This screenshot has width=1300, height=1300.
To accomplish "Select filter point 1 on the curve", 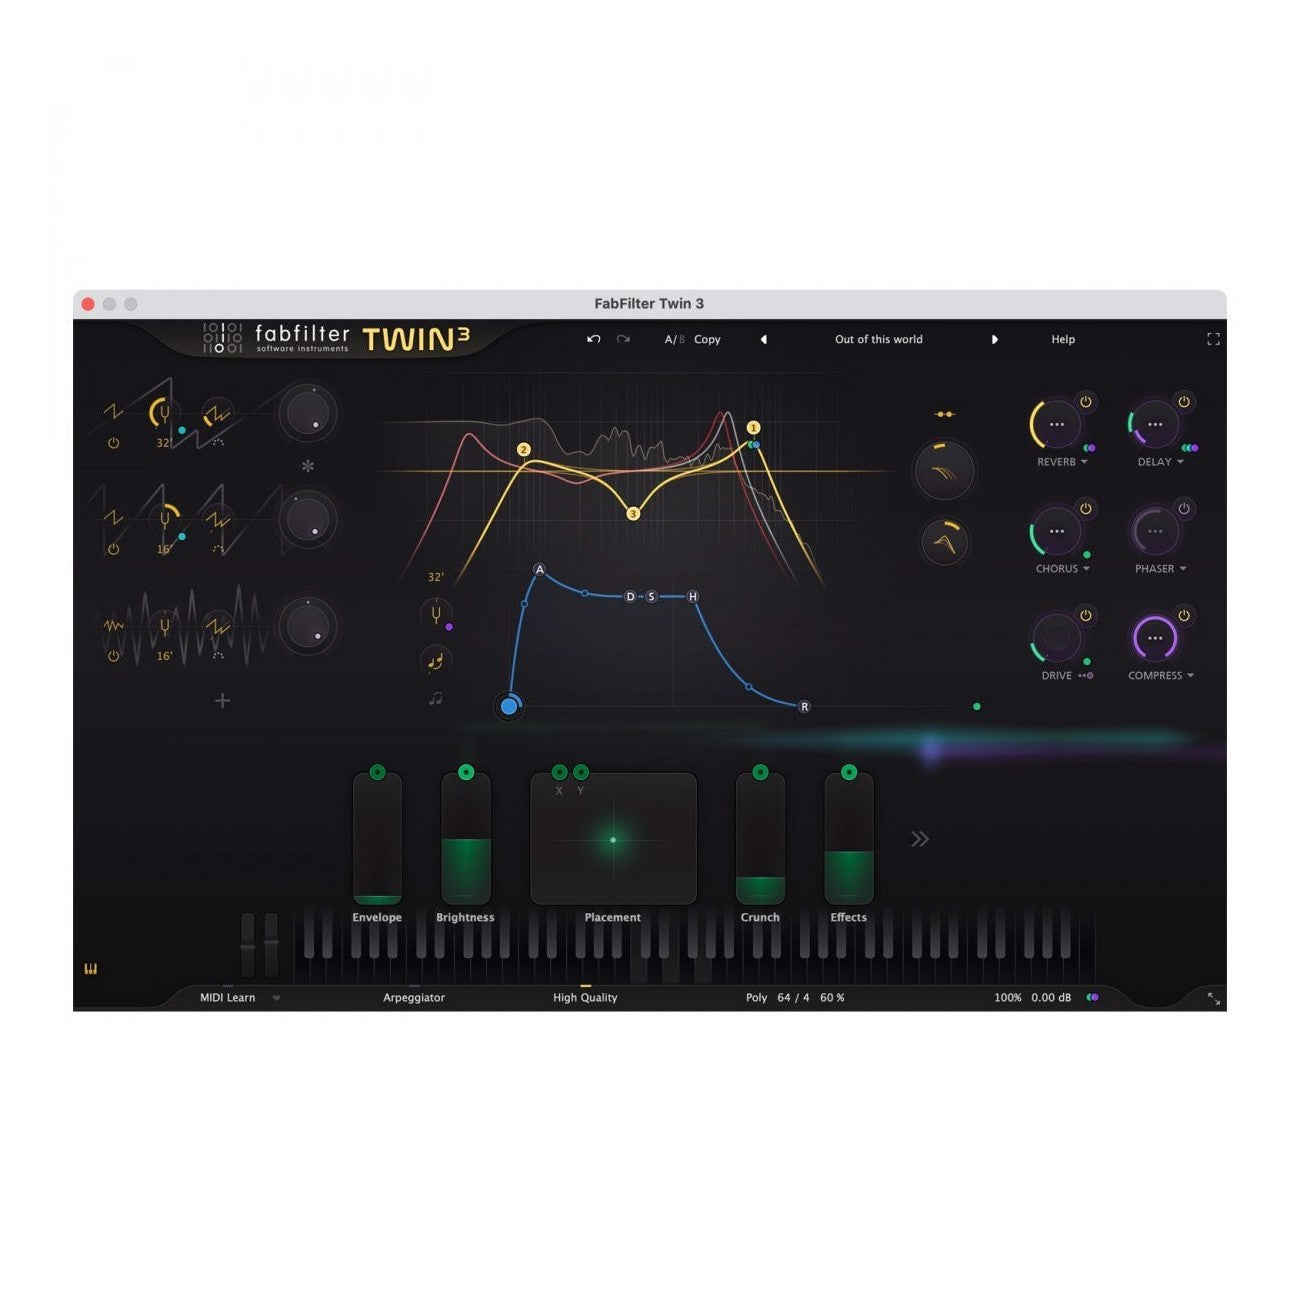I will pos(753,428).
